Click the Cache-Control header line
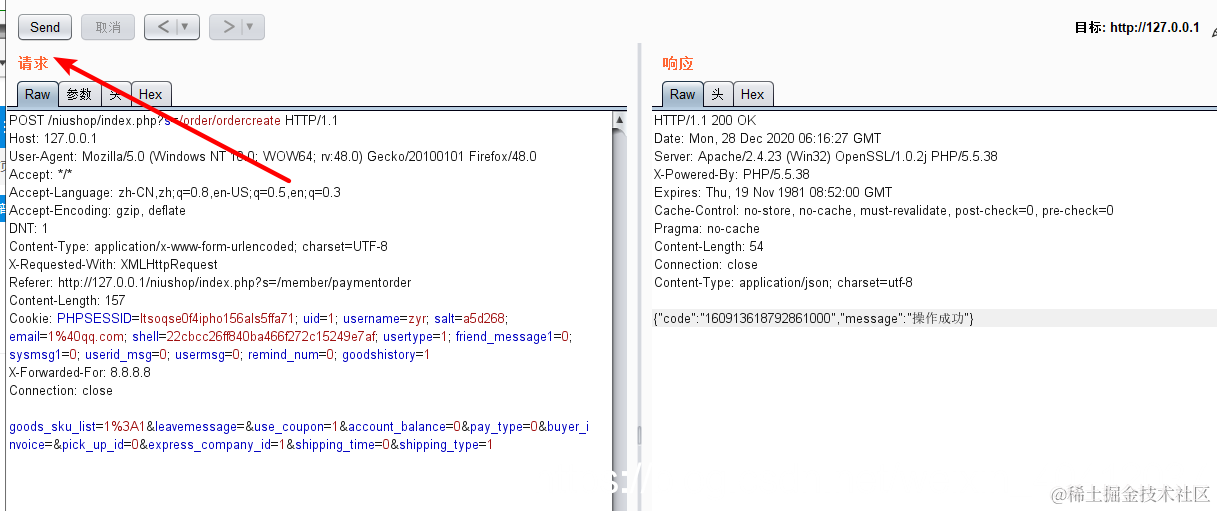1217x511 pixels. (883, 210)
